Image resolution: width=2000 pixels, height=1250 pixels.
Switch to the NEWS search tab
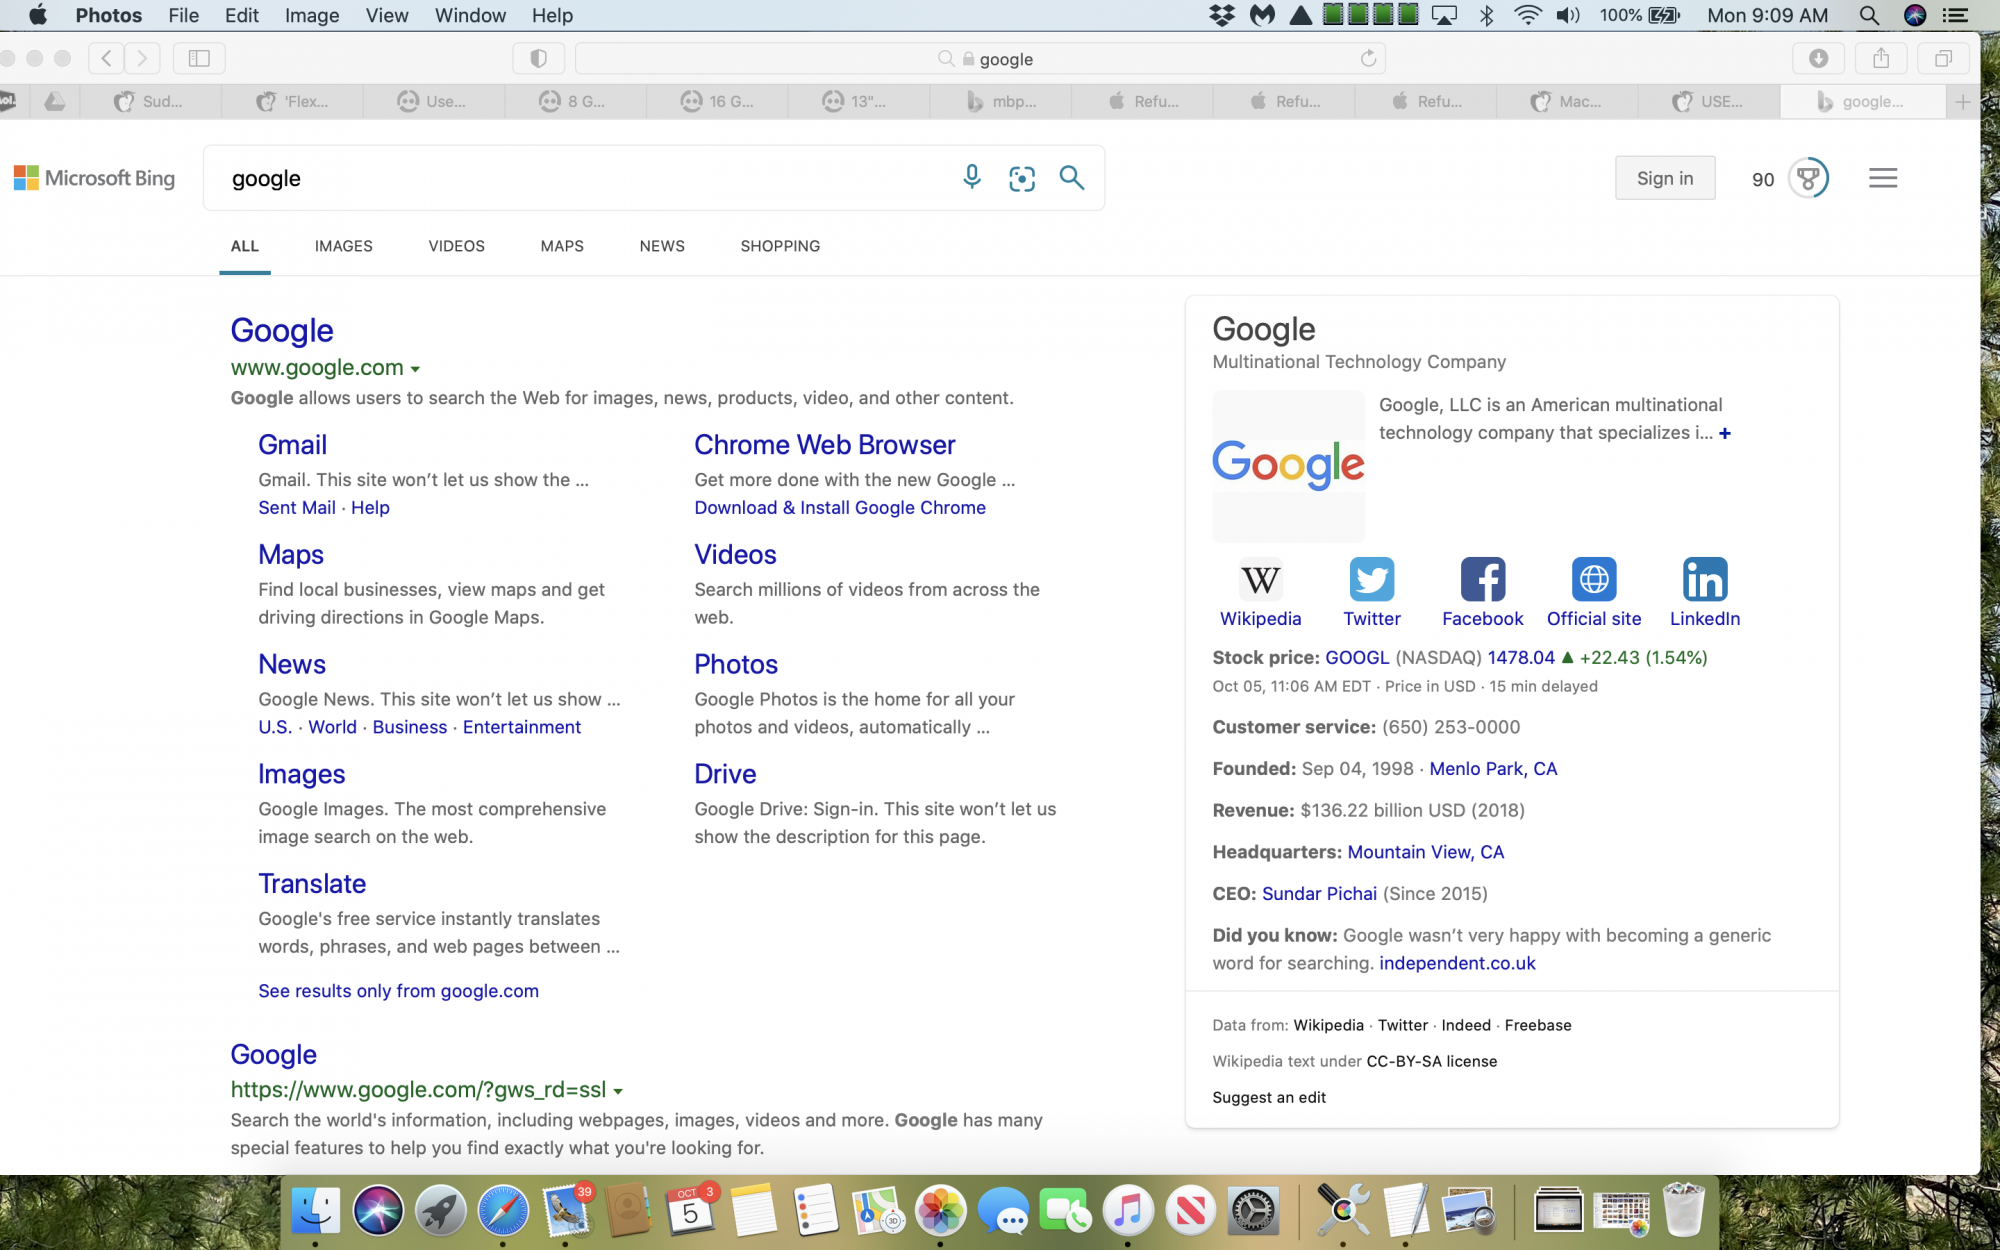pos(662,246)
